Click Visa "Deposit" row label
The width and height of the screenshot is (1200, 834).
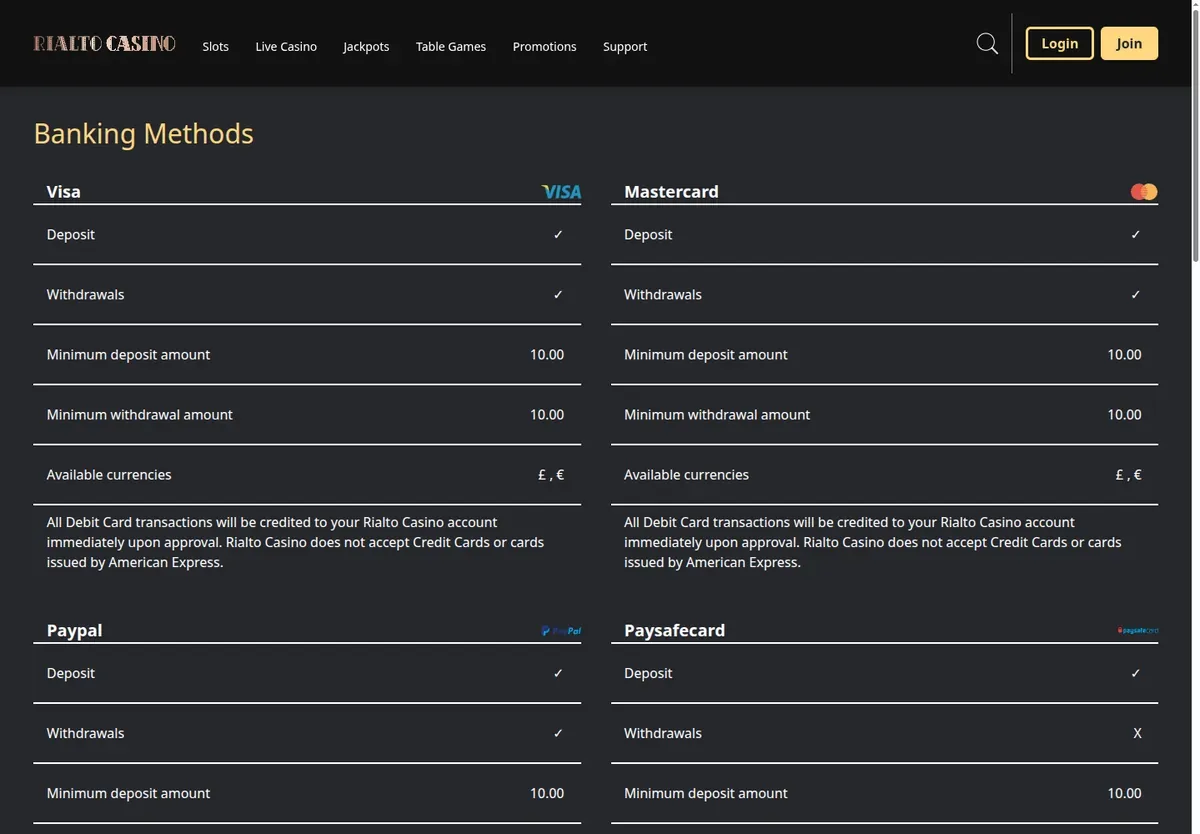coord(71,234)
